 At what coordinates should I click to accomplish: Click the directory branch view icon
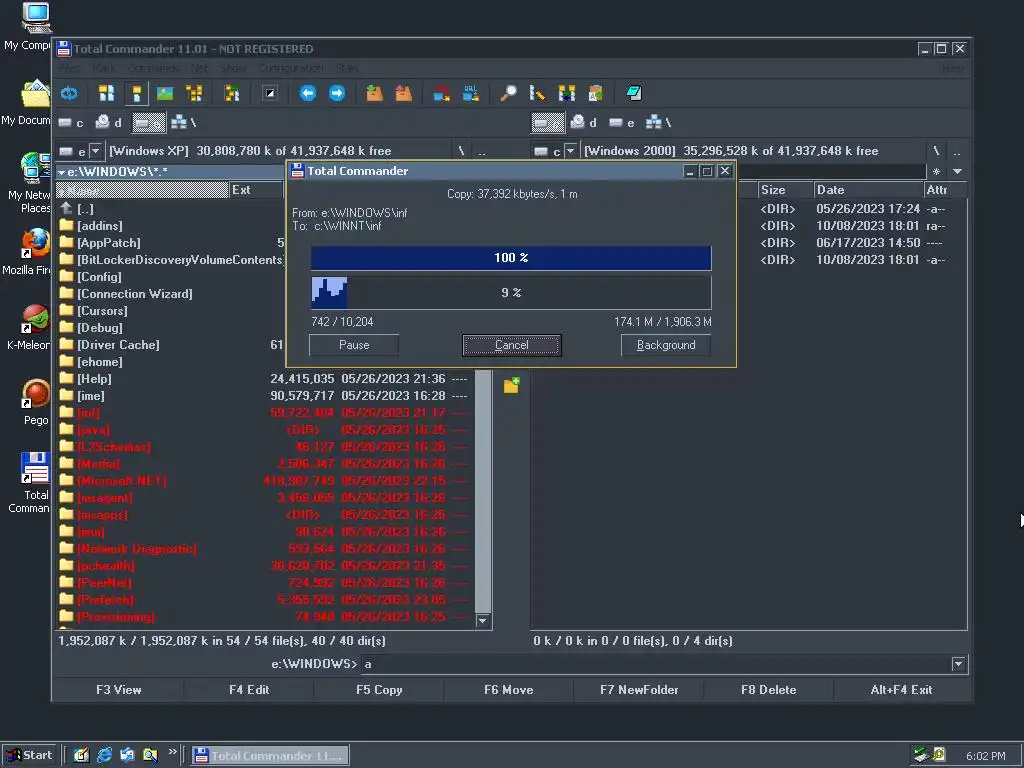[x=232, y=93]
